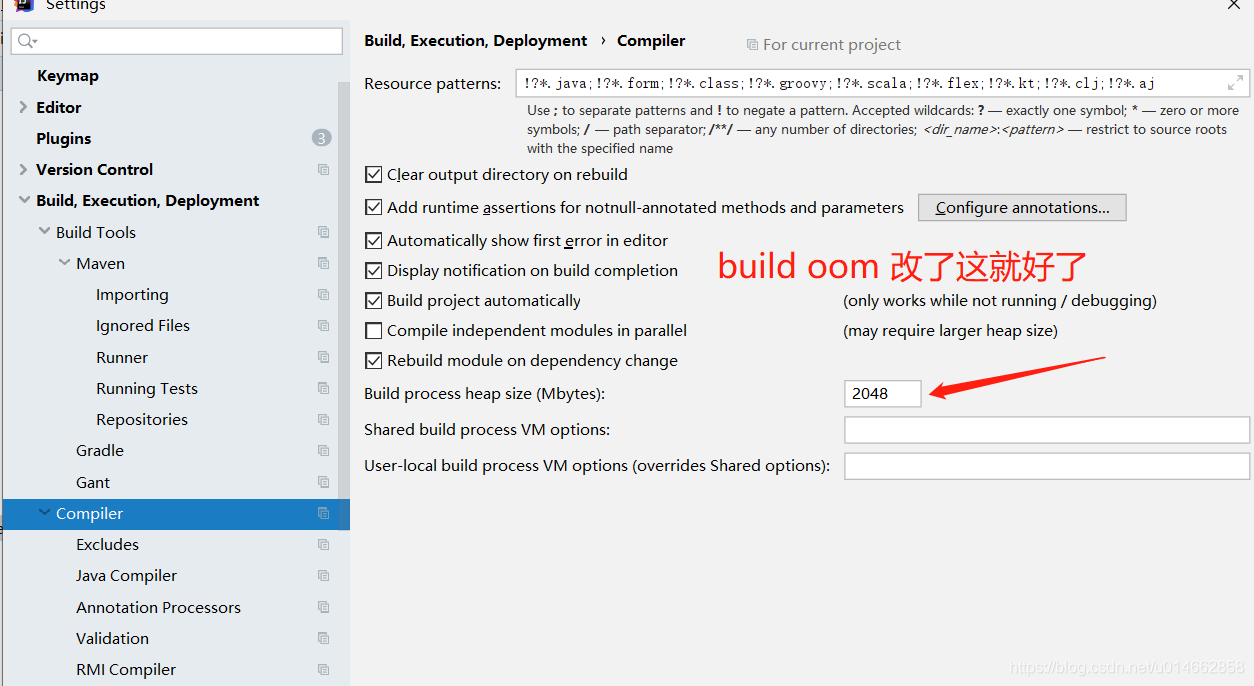Open the RMI Compiler settings page
The width and height of the screenshot is (1254, 686).
coord(126,670)
